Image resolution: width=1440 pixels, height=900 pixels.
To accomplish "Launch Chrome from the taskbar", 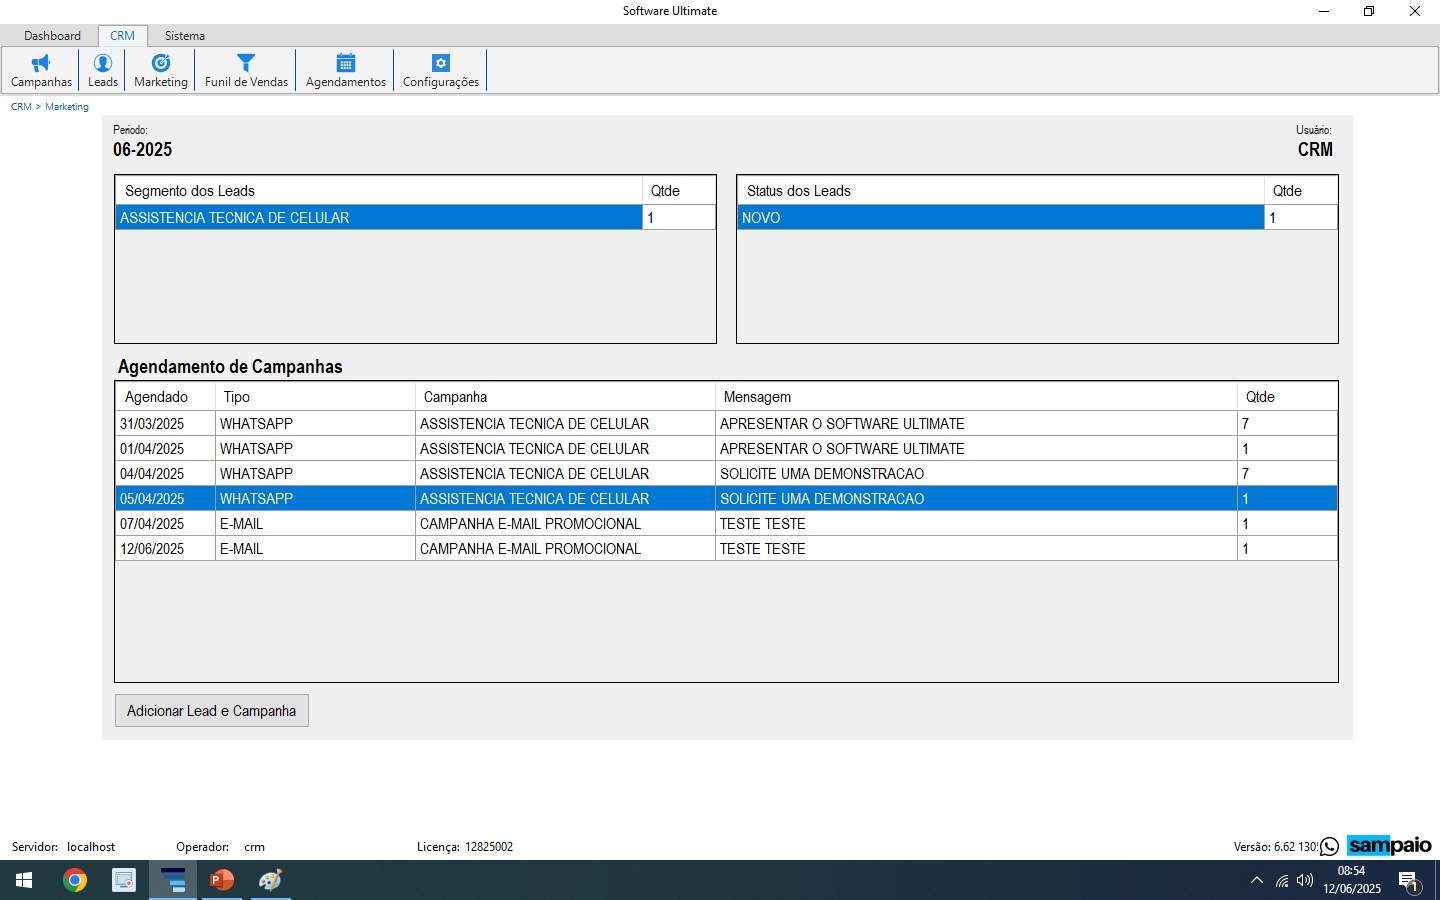I will (x=74, y=880).
